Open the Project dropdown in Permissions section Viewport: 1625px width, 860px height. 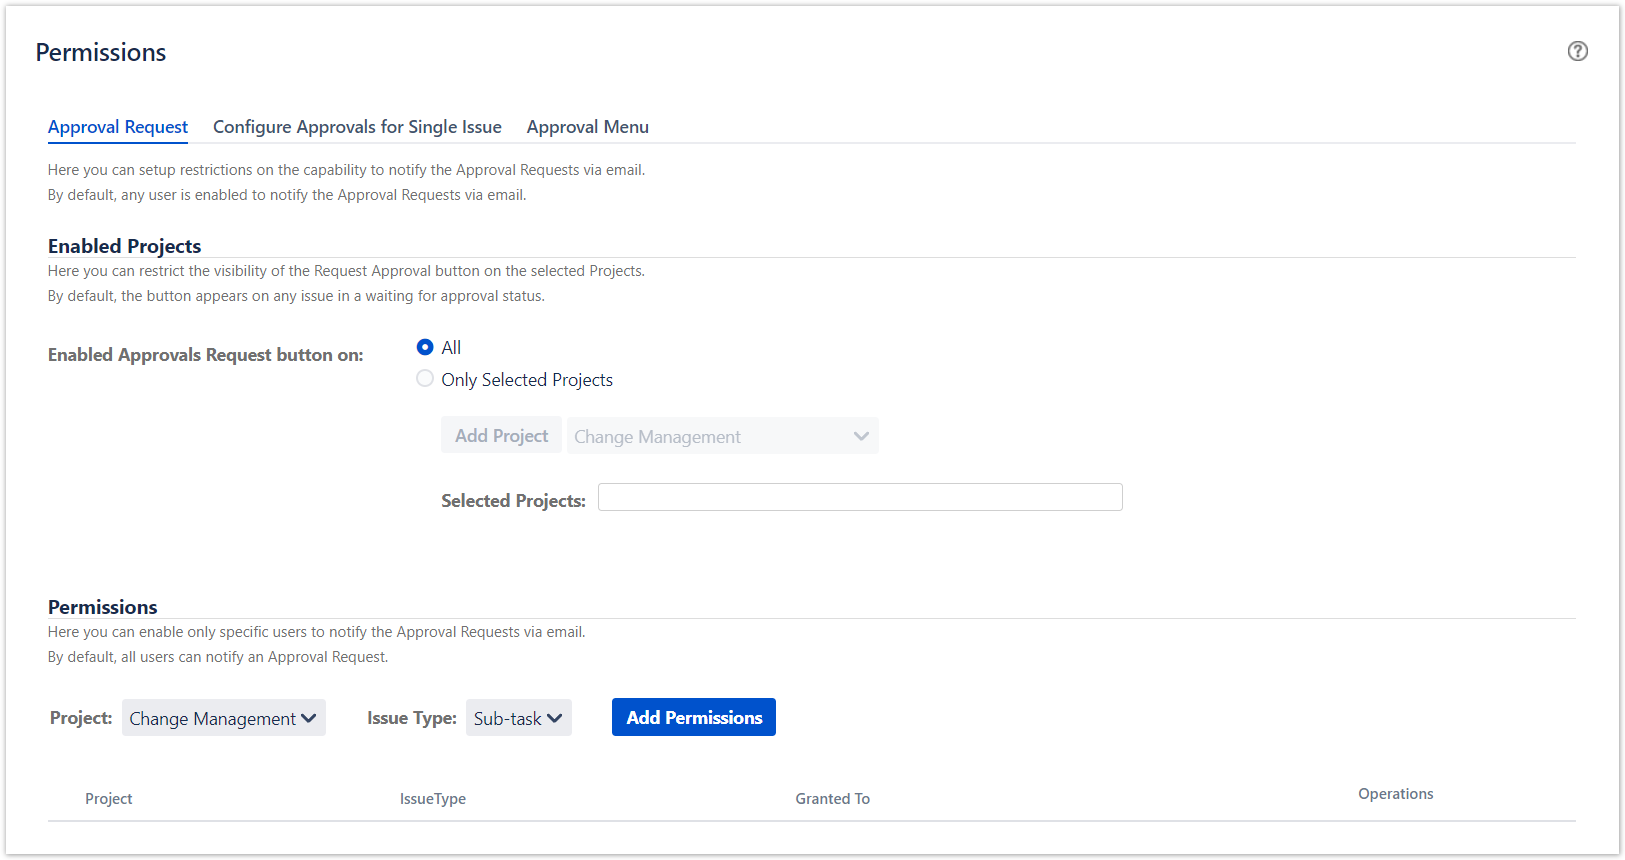(223, 718)
